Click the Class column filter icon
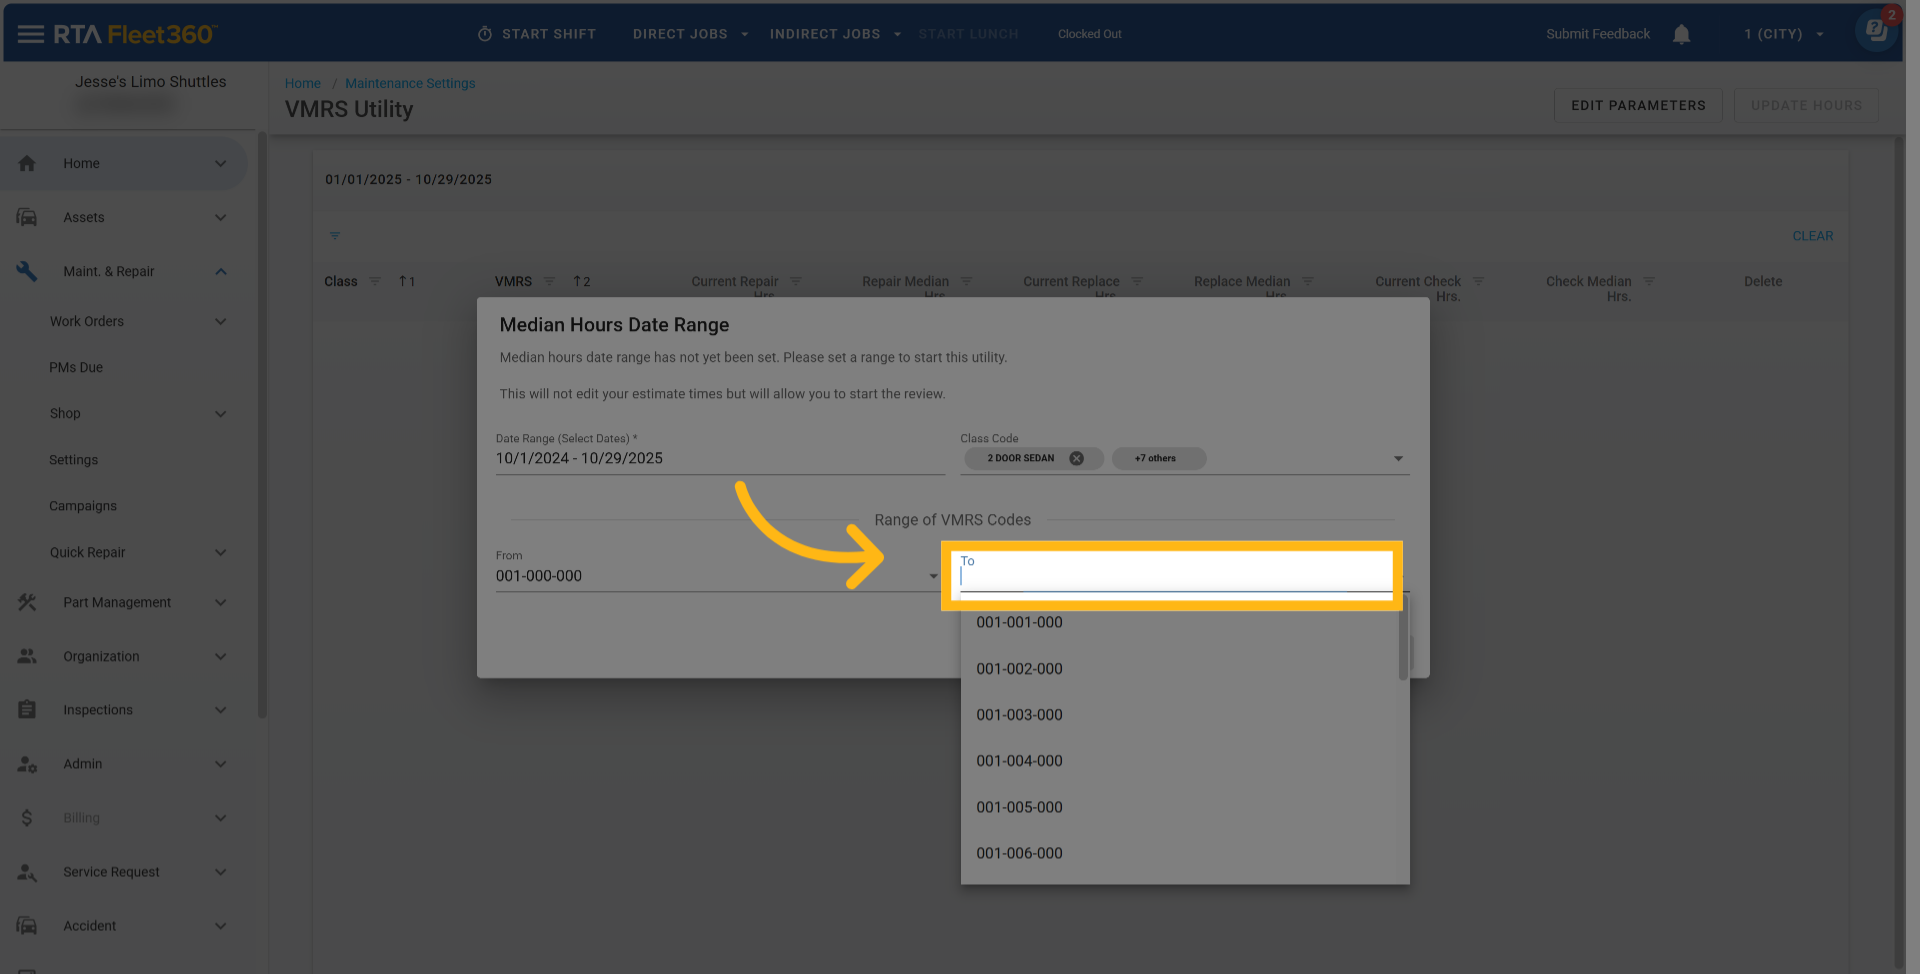Viewport: 1920px width, 974px height. point(375,282)
